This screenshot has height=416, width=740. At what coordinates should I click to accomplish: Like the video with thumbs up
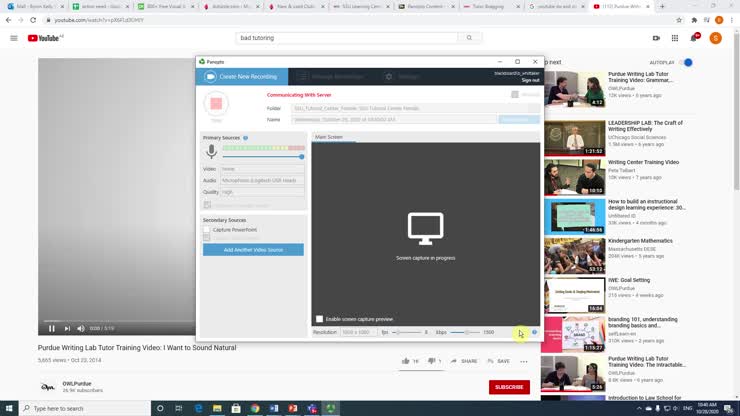click(x=406, y=361)
